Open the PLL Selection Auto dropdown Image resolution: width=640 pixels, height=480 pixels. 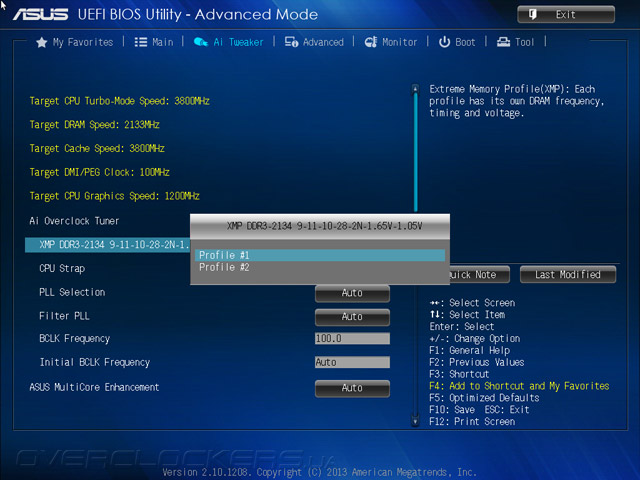pyautogui.click(x=352, y=293)
